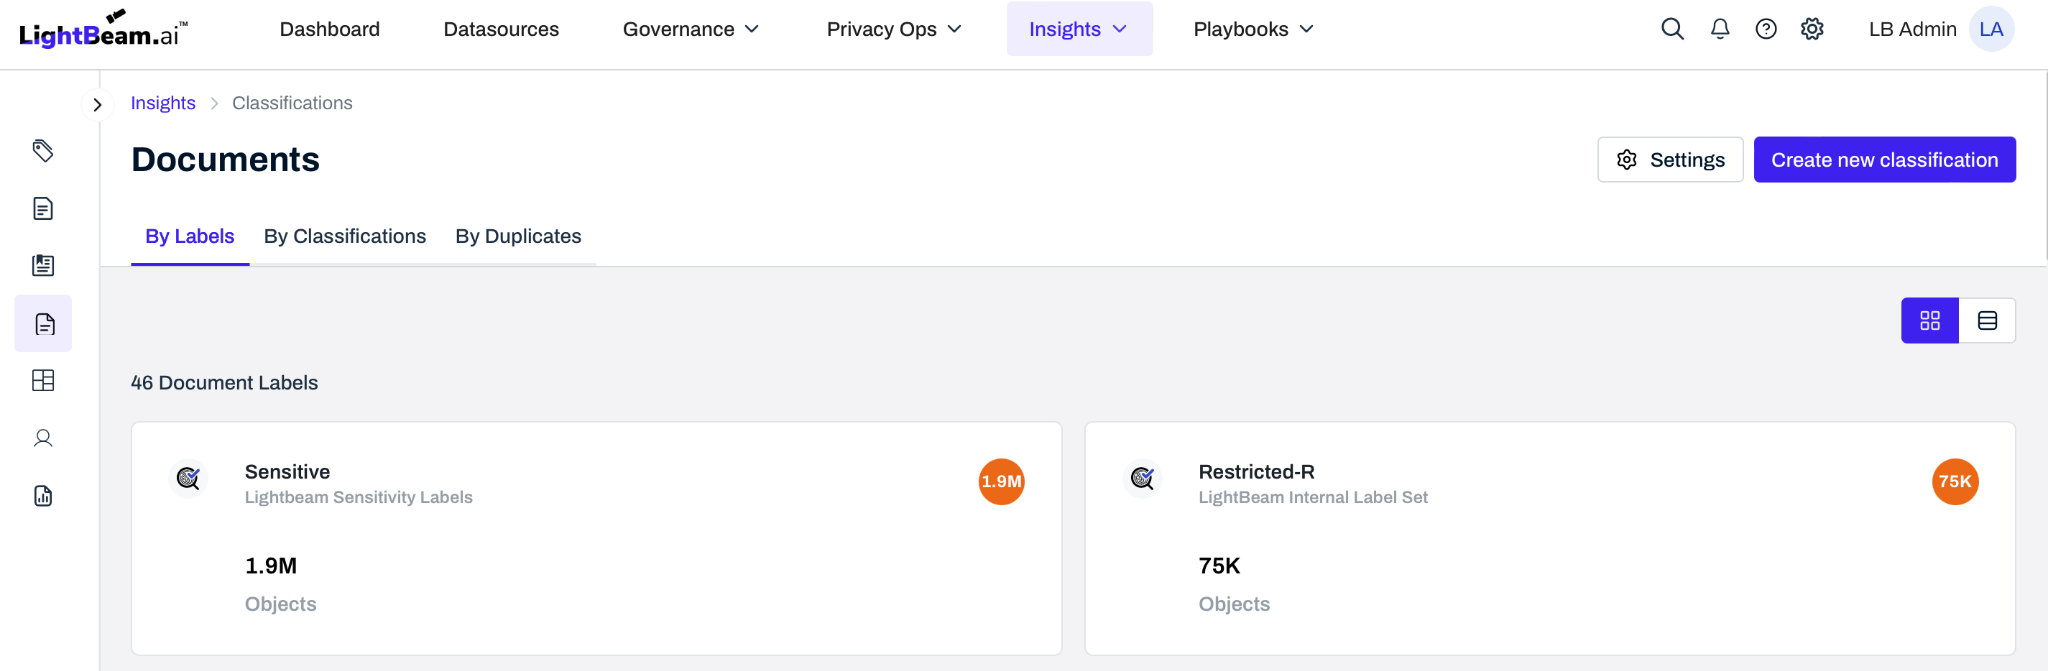Click the orange 1.9M count badge
This screenshot has height=671, width=2048.
(1001, 482)
